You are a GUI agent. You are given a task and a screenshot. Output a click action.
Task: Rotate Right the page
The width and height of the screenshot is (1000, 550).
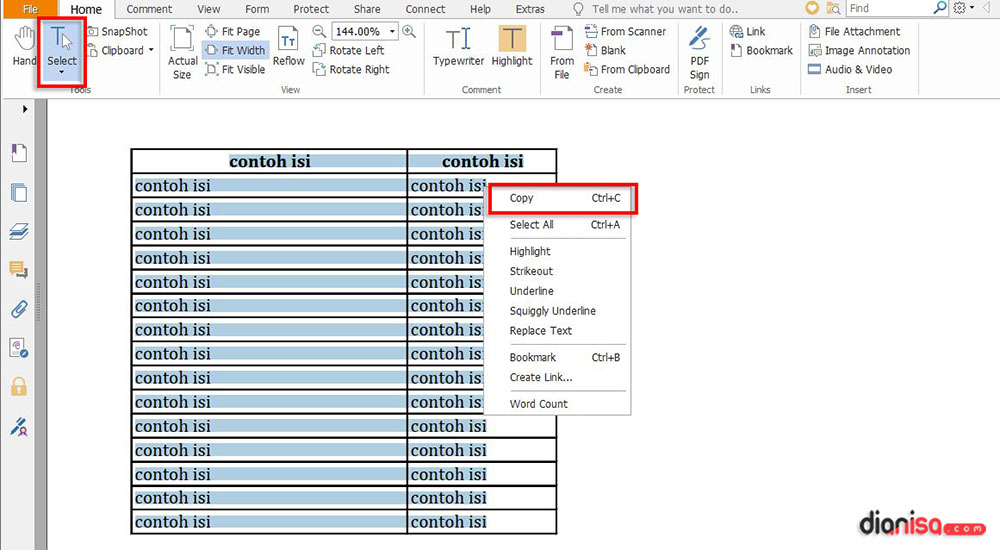[x=351, y=70]
